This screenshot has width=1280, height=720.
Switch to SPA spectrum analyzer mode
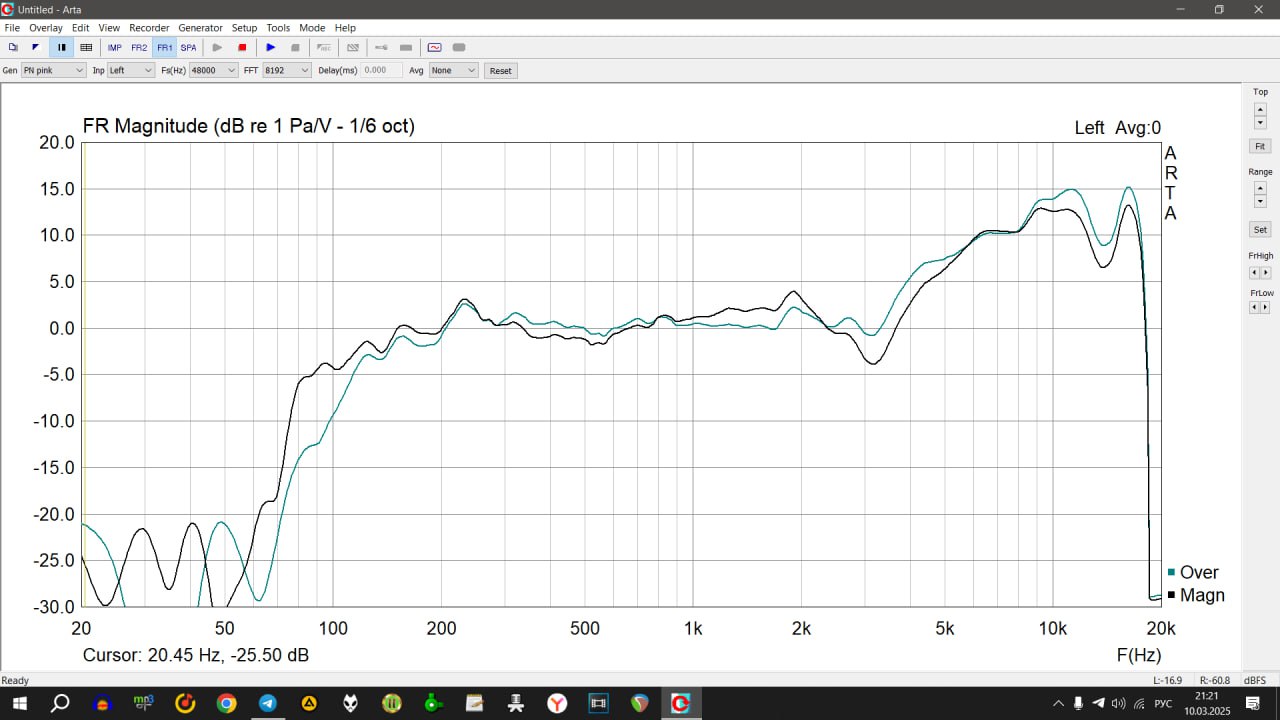(x=188, y=47)
